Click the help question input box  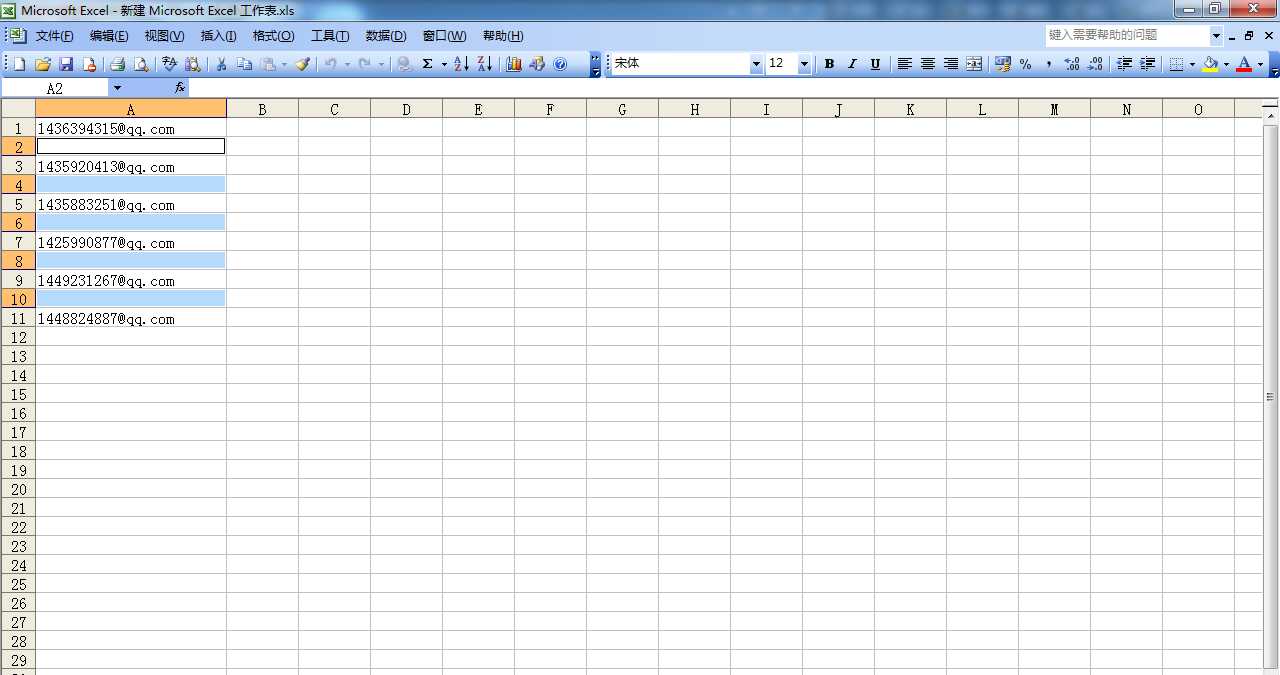[1127, 35]
